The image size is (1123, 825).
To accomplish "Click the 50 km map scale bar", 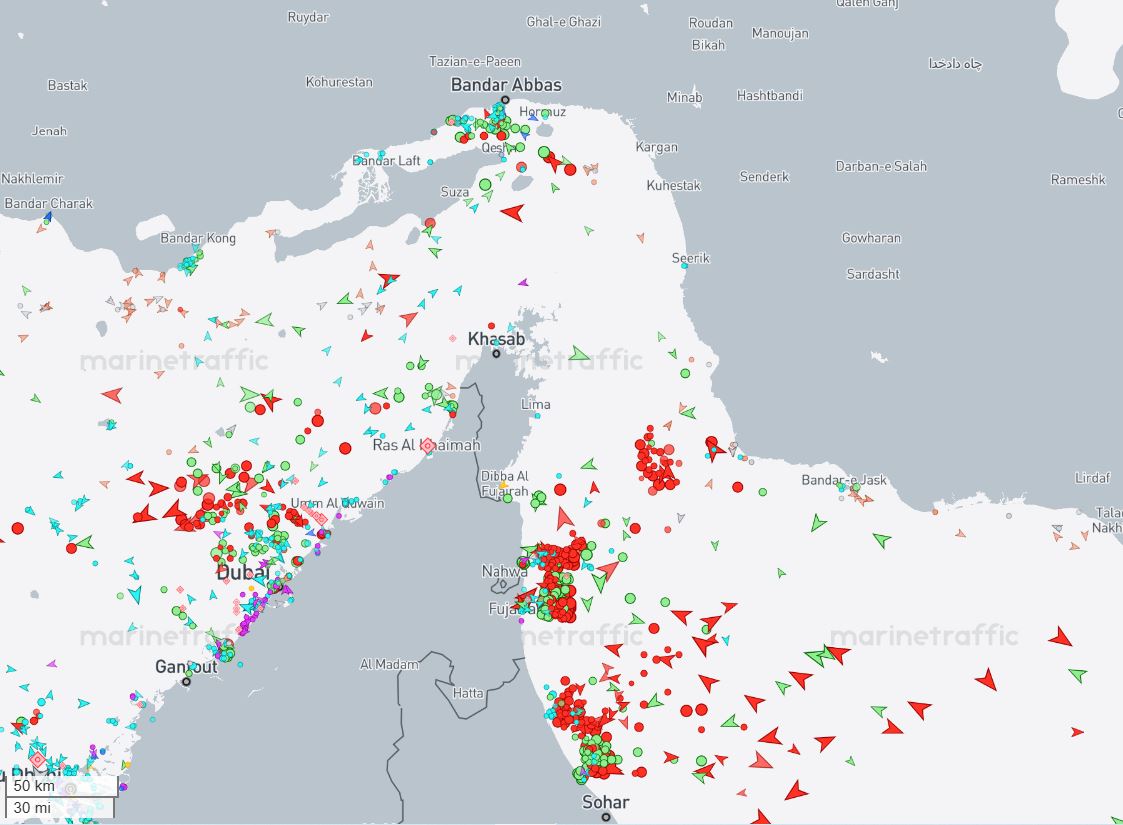I will click(x=62, y=786).
